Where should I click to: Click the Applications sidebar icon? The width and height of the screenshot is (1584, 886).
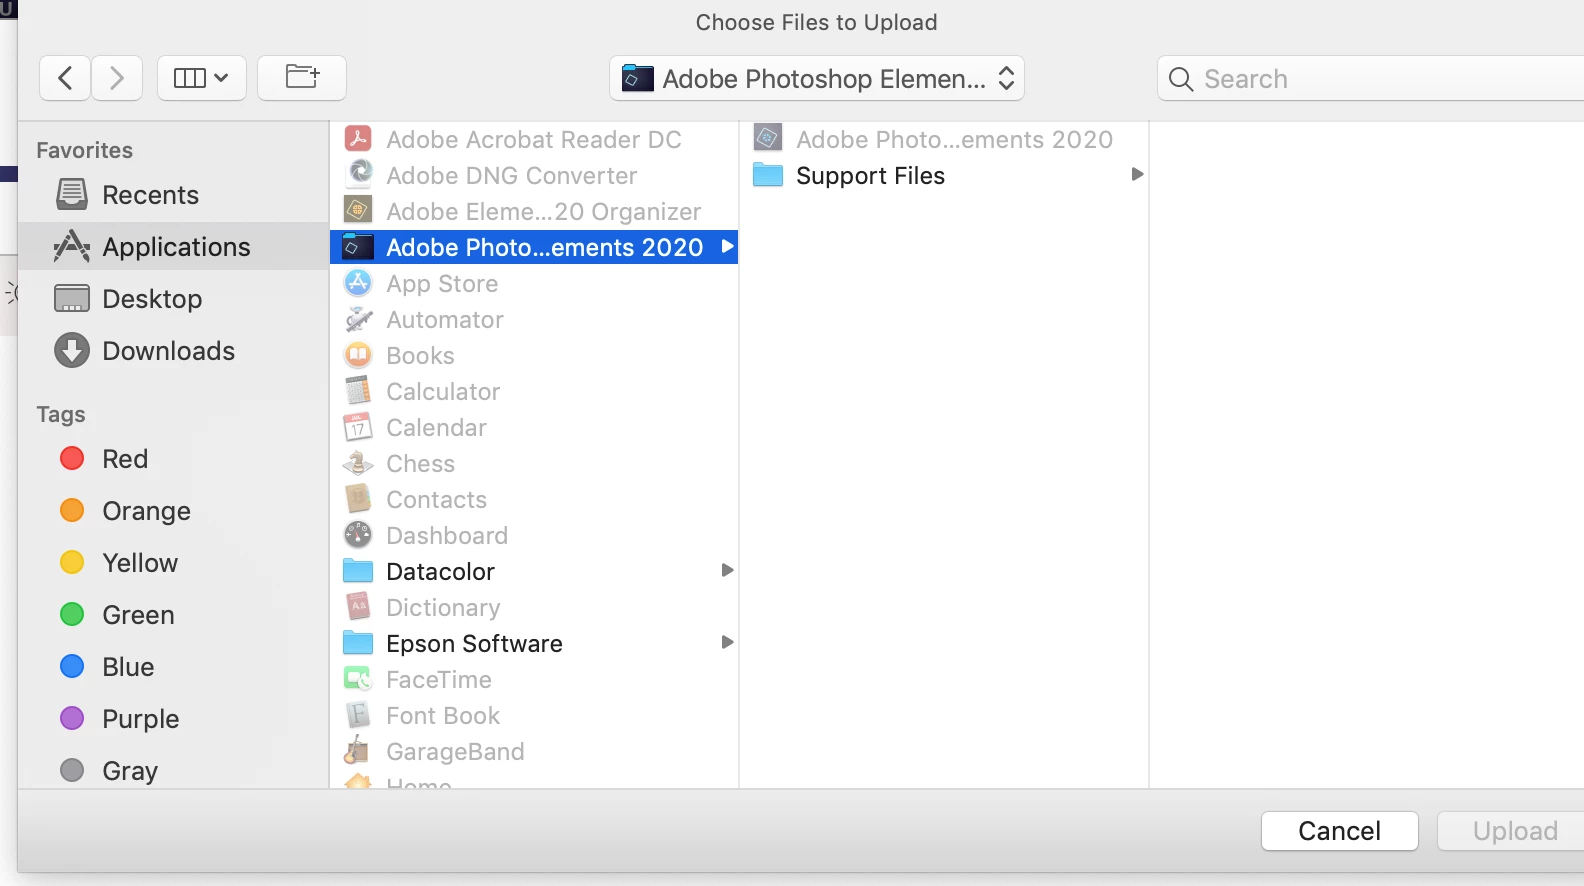pos(72,246)
